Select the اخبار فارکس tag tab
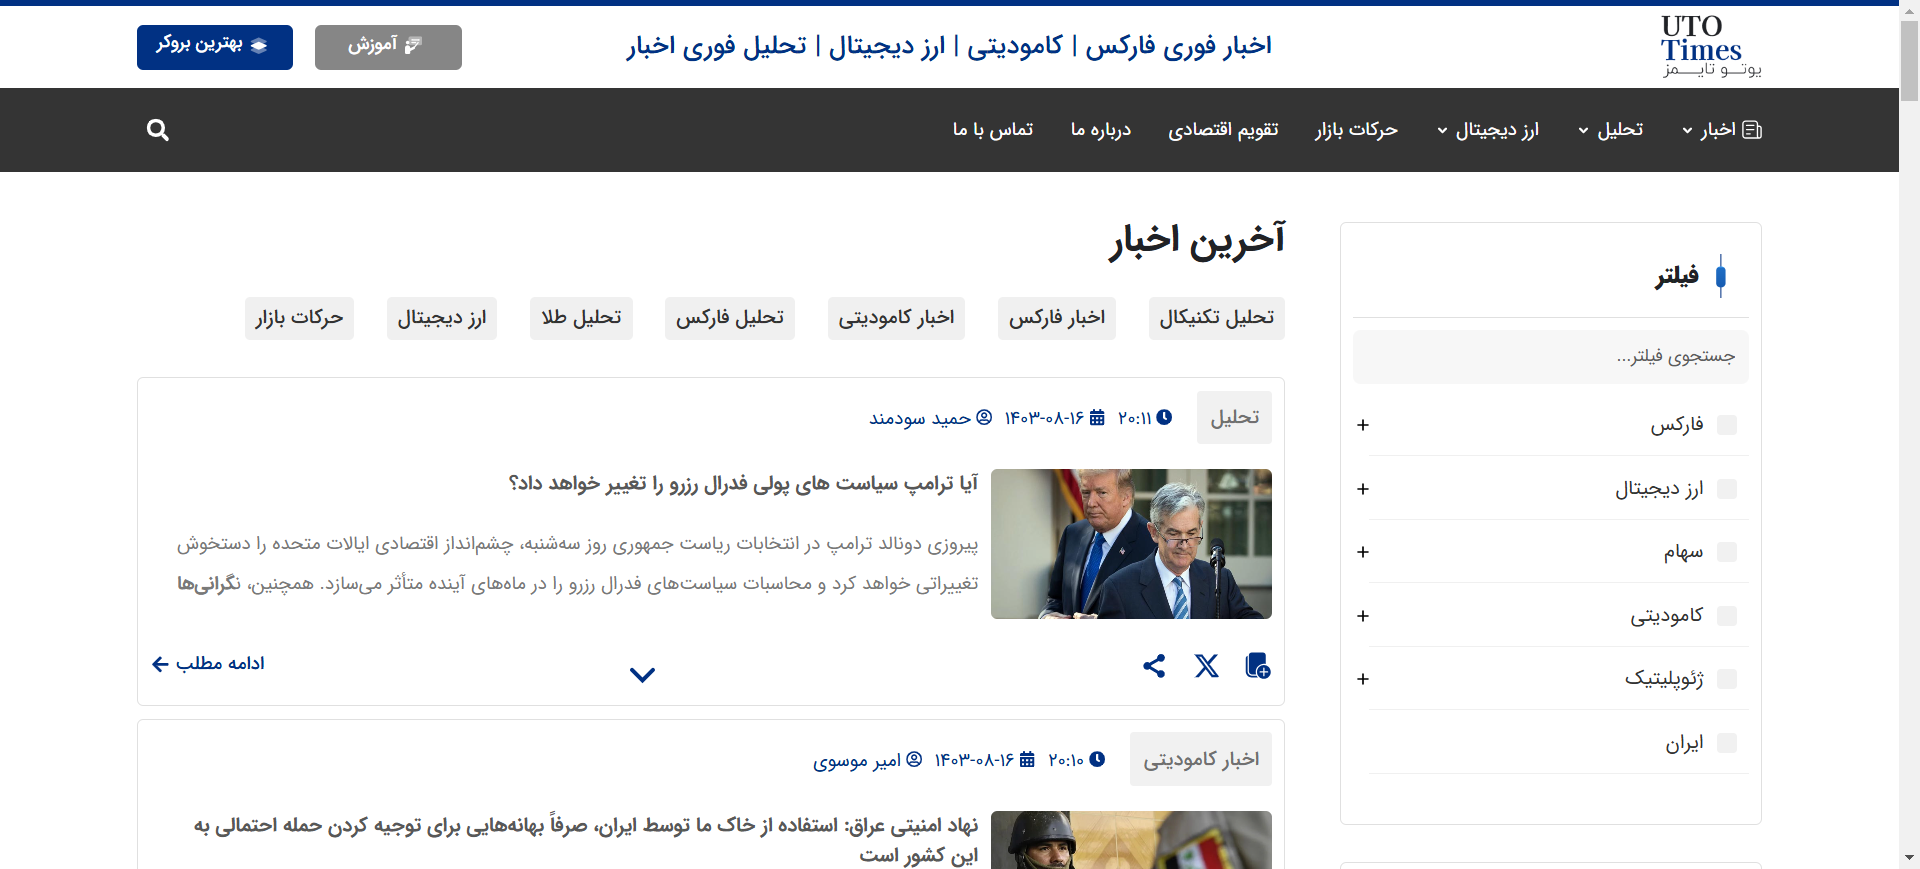This screenshot has width=1920, height=869. [x=1057, y=318]
